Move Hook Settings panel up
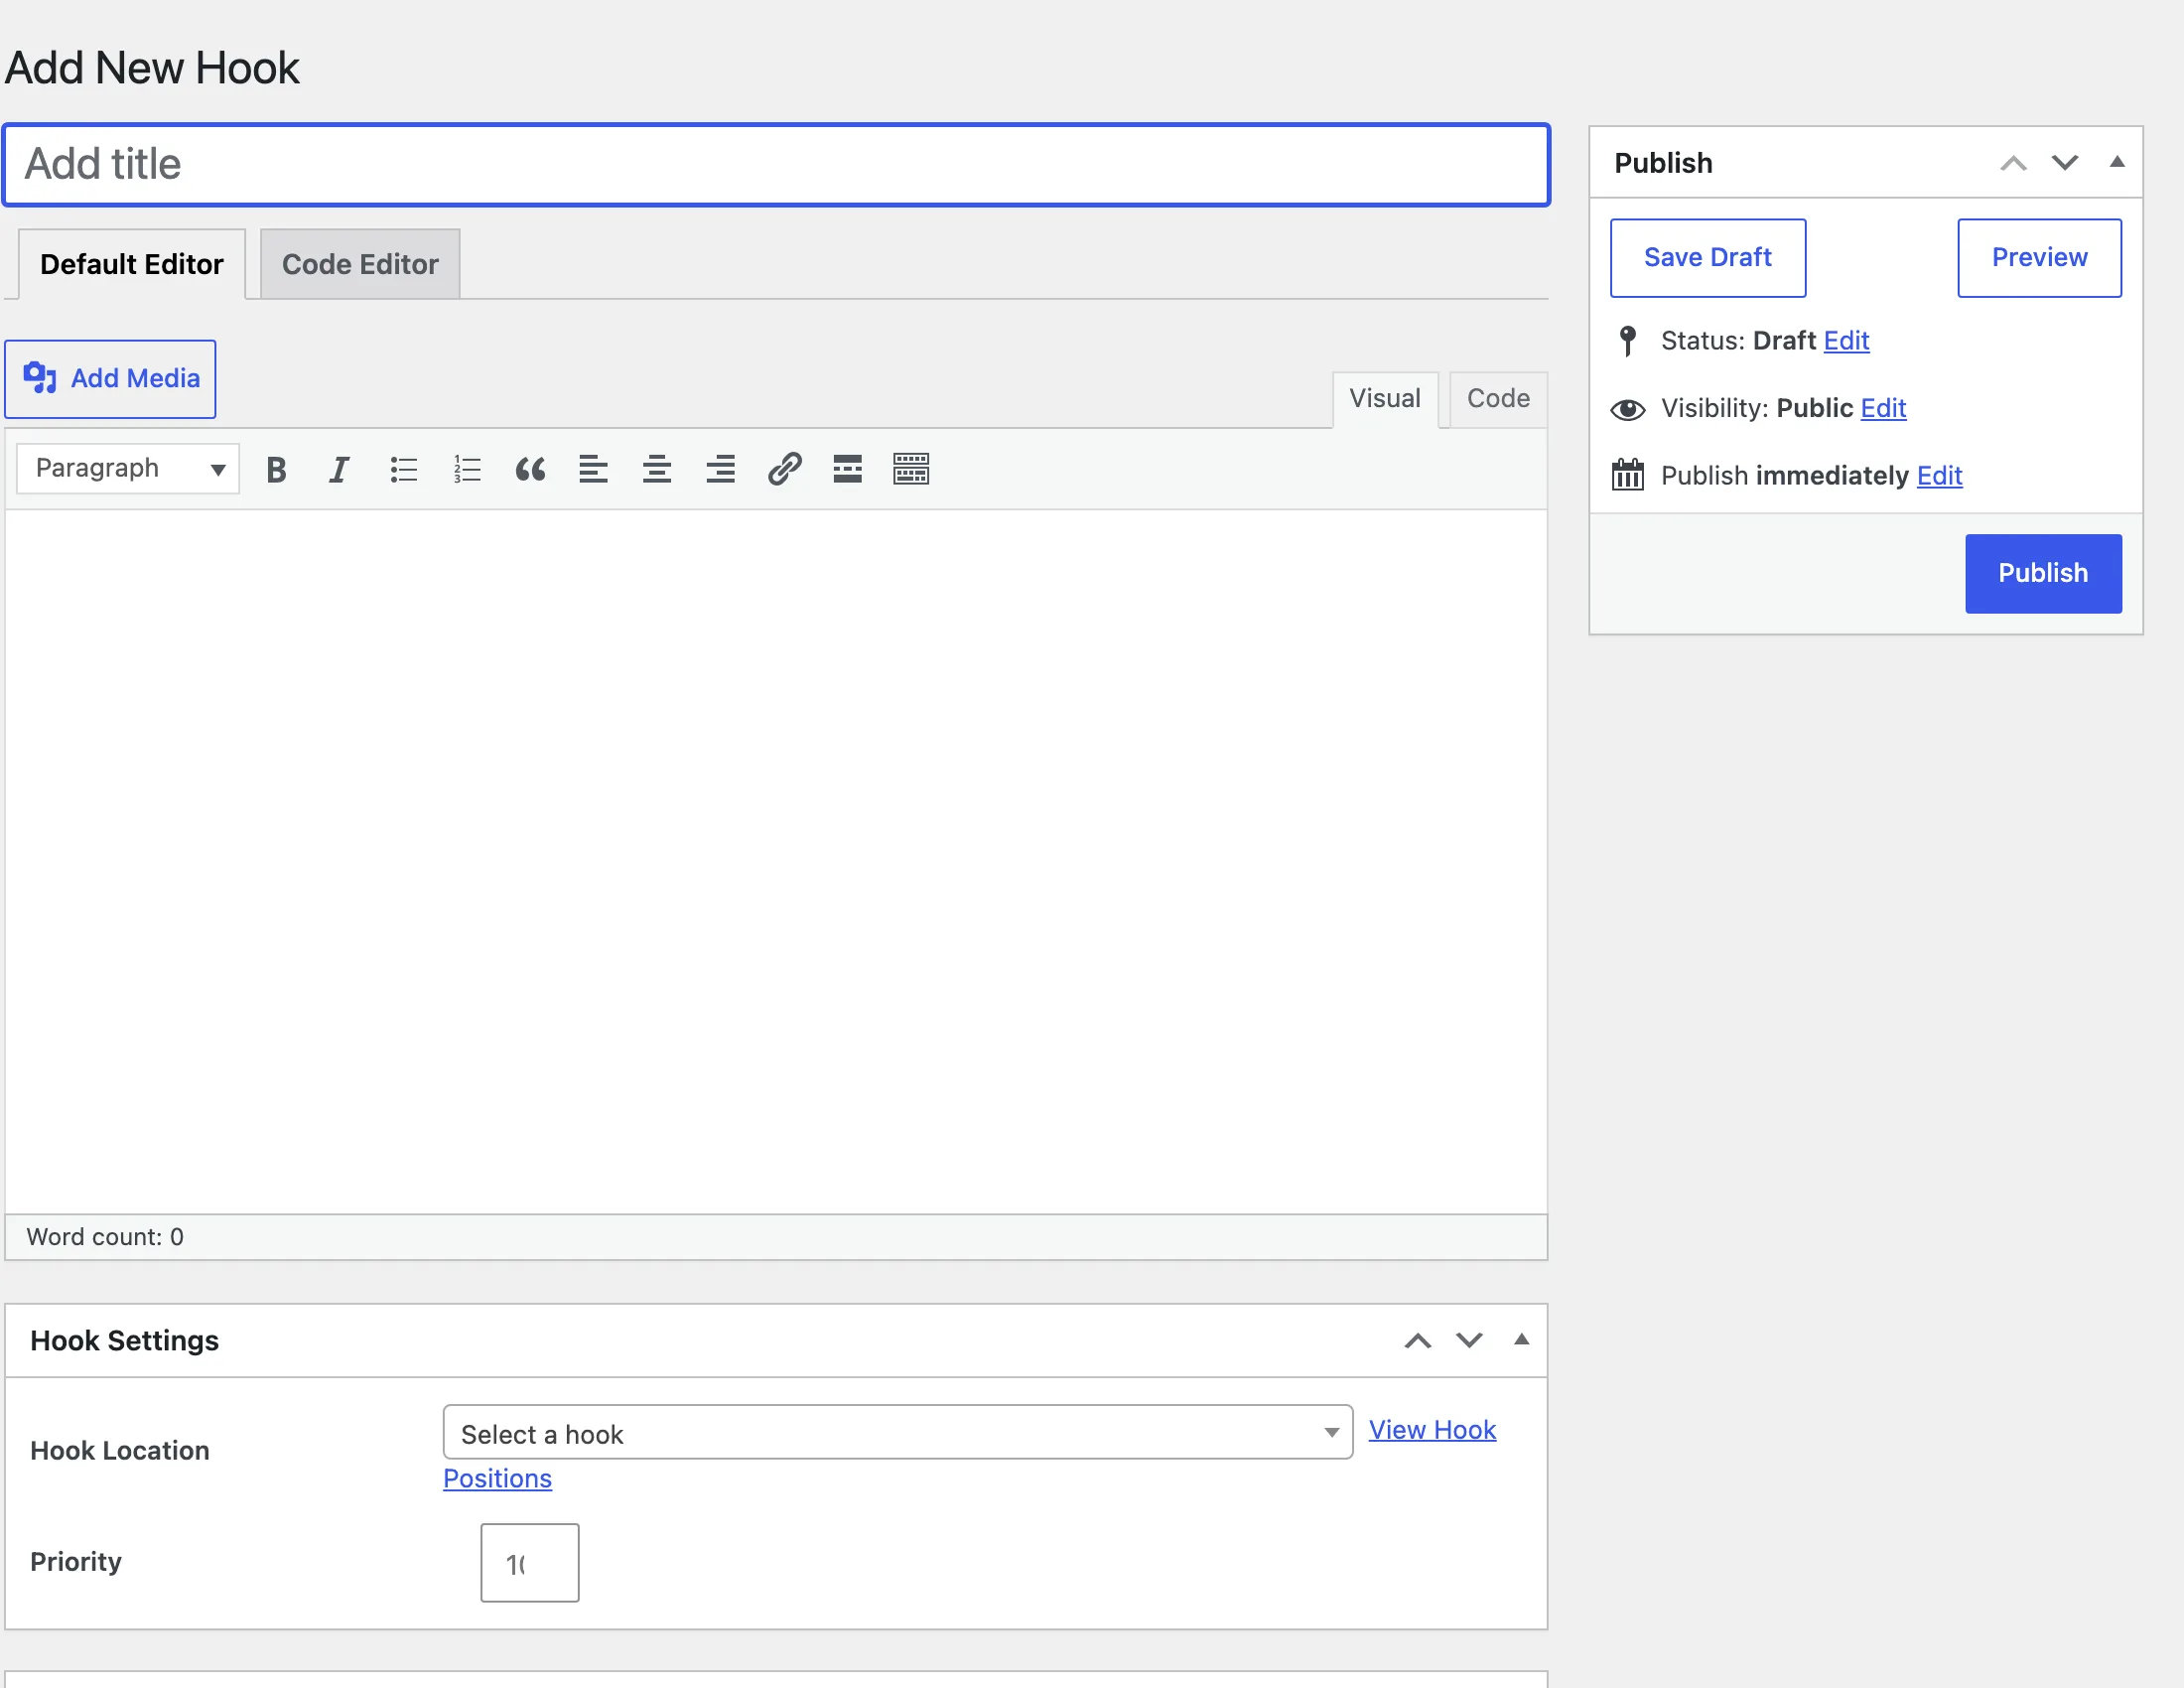Image resolution: width=2184 pixels, height=1688 pixels. coord(1417,1341)
